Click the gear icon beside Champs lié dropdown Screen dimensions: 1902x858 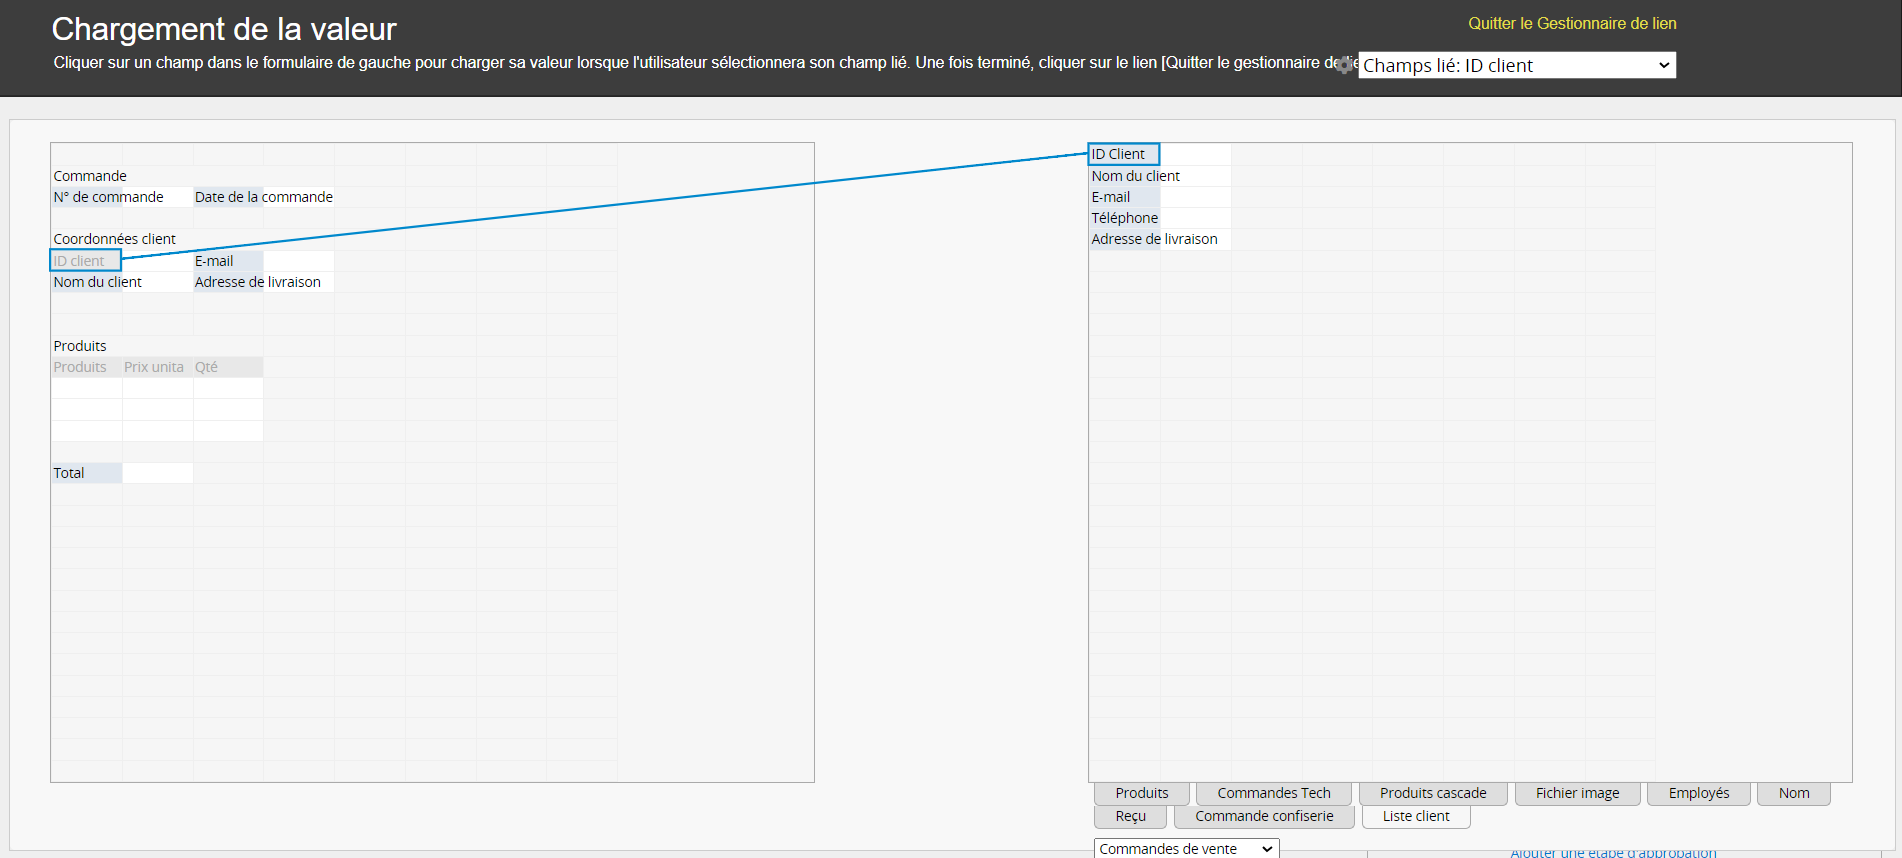point(1345,65)
